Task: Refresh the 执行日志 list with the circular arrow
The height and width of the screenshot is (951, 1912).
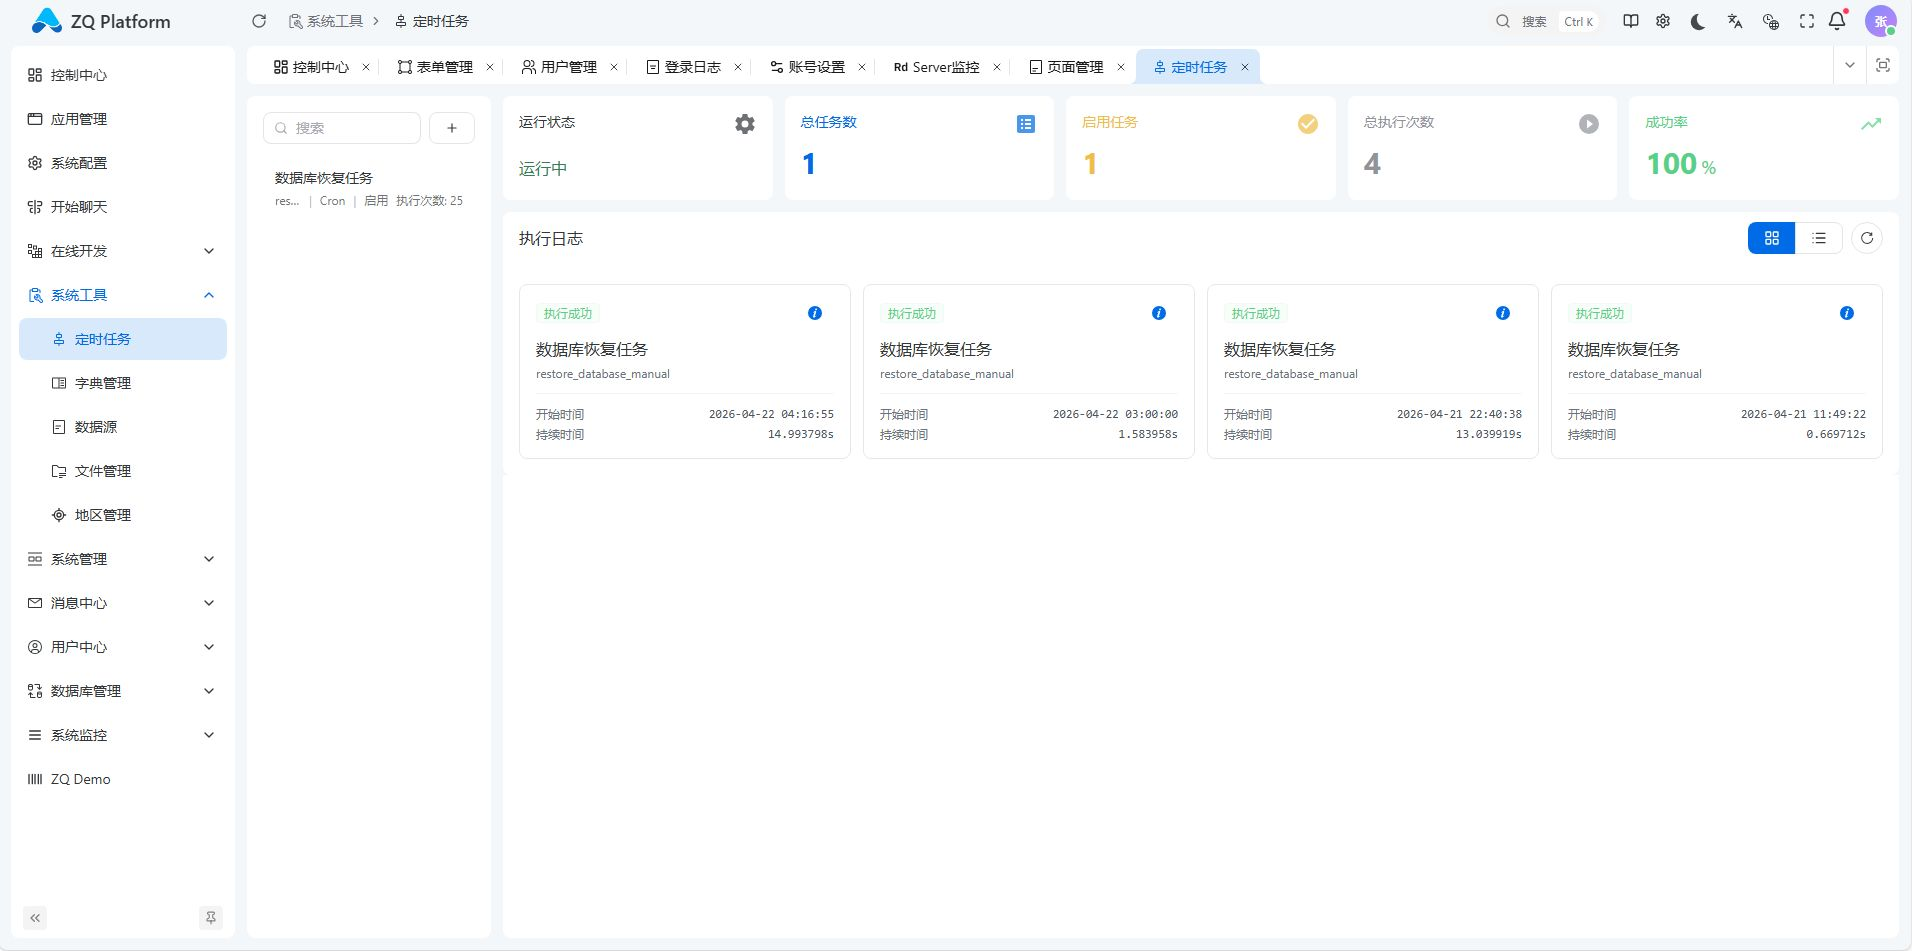Action: tap(1867, 238)
